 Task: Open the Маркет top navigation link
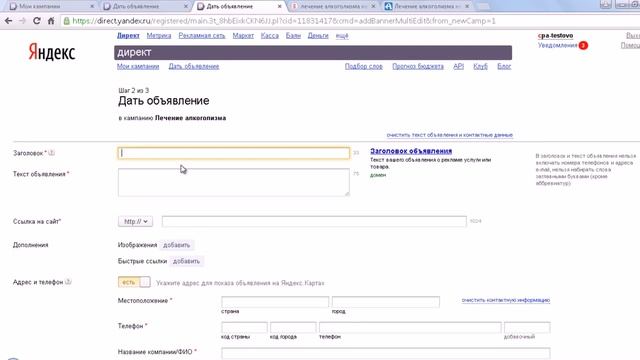point(243,36)
